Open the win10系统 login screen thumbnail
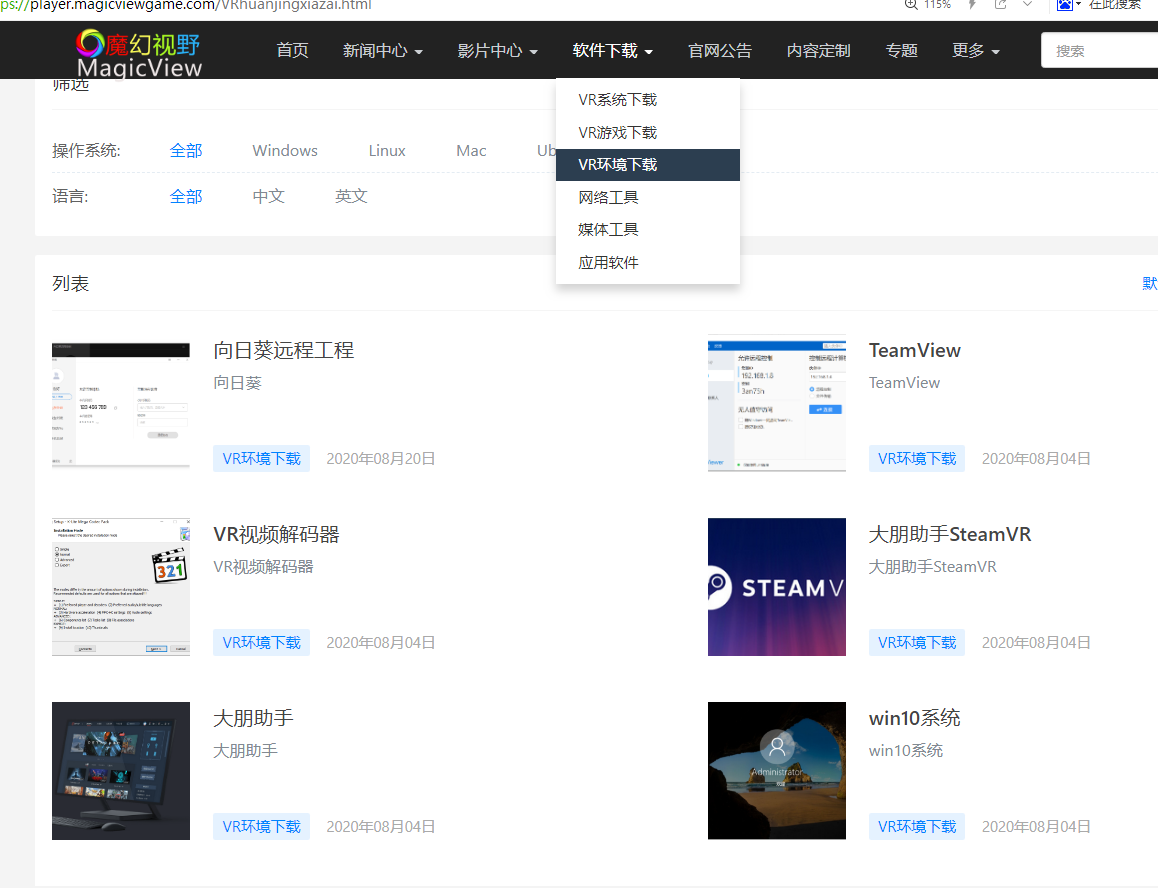Viewport: 1158px width, 888px height. tap(776, 771)
